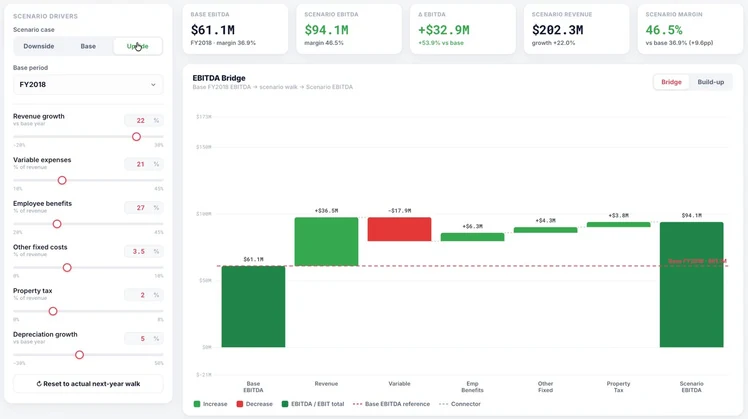
Task: Click the Decrease legend swatch
Action: [x=240, y=404]
